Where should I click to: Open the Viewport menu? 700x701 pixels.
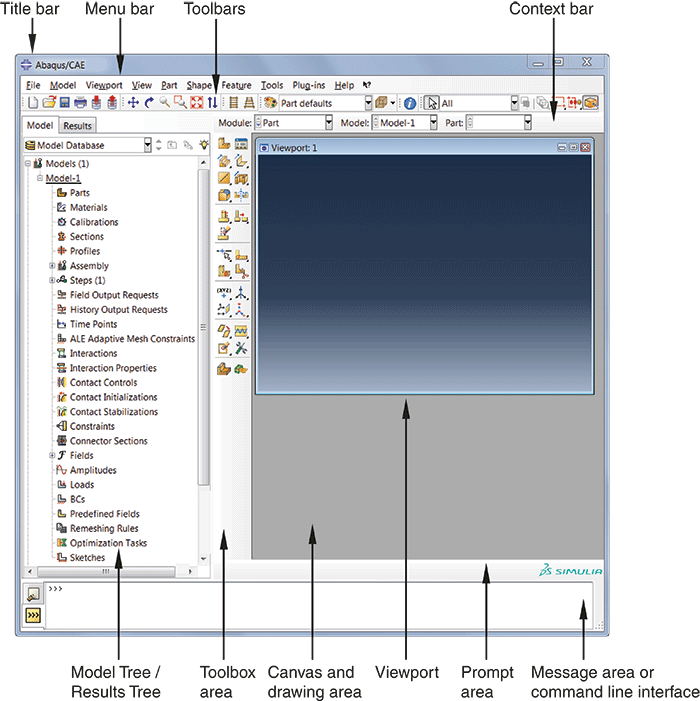point(103,86)
